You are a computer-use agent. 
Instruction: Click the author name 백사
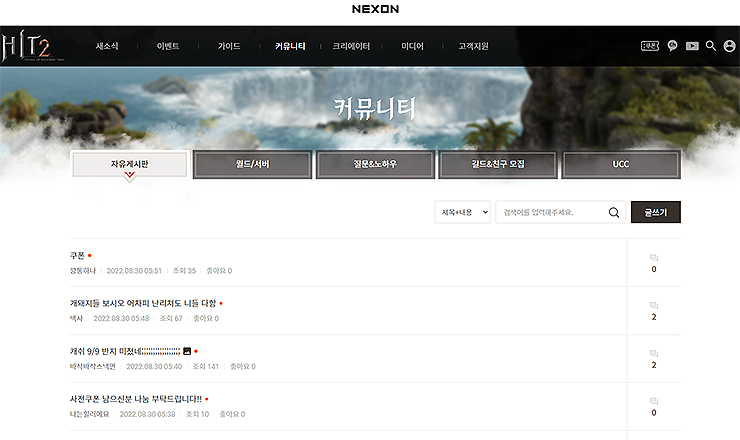tap(76, 319)
